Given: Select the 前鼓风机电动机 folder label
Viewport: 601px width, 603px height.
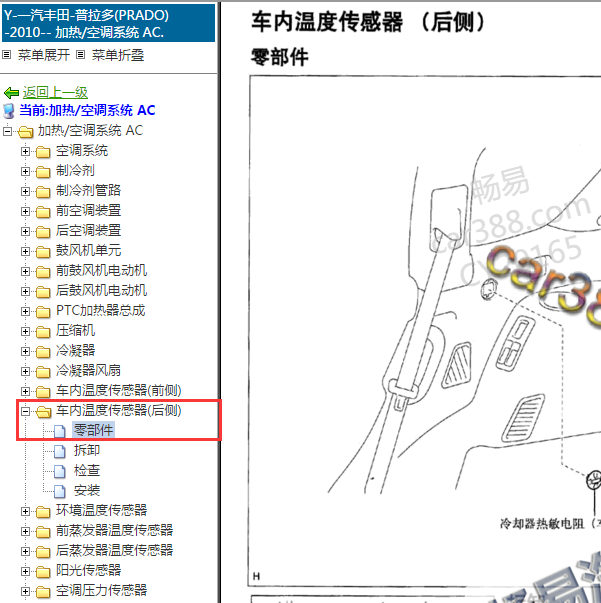Looking at the screenshot, I should click(x=102, y=270).
